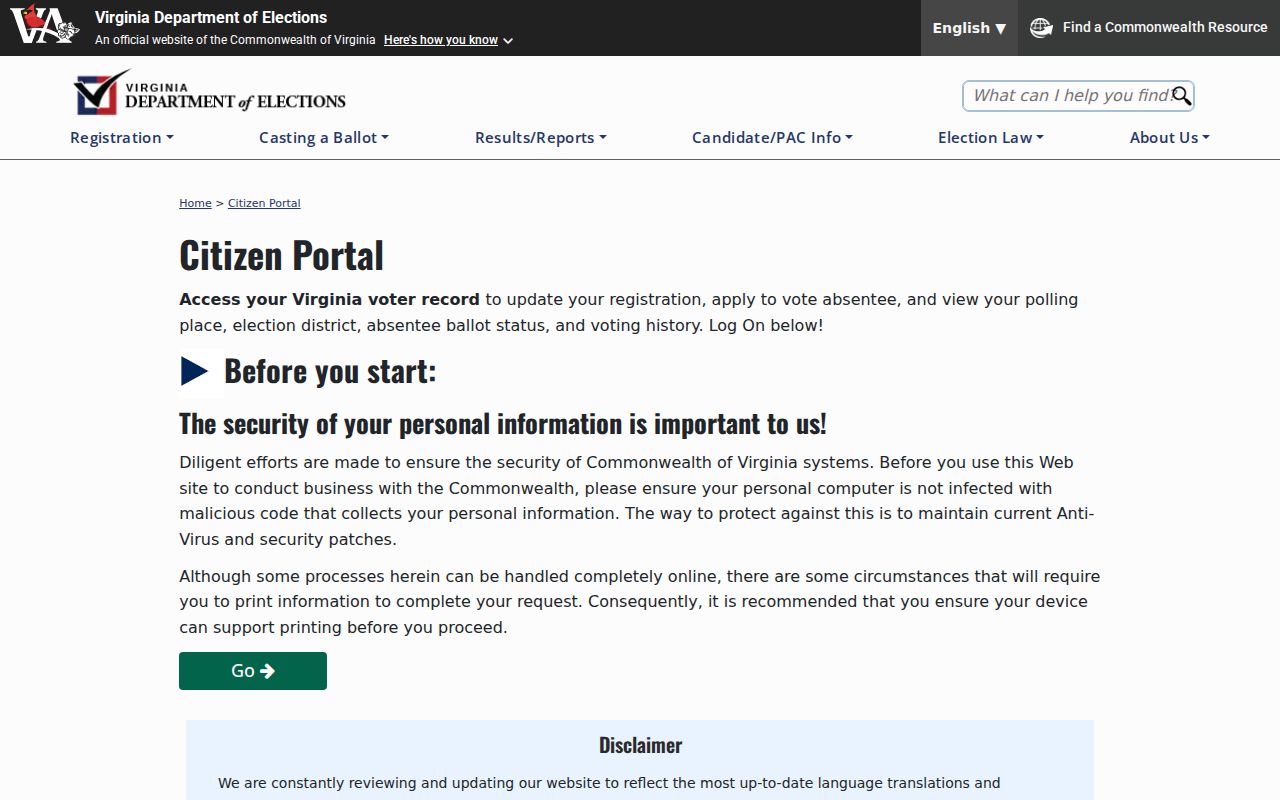The width and height of the screenshot is (1280, 800).
Task: Click the green Go button
Action: [253, 671]
